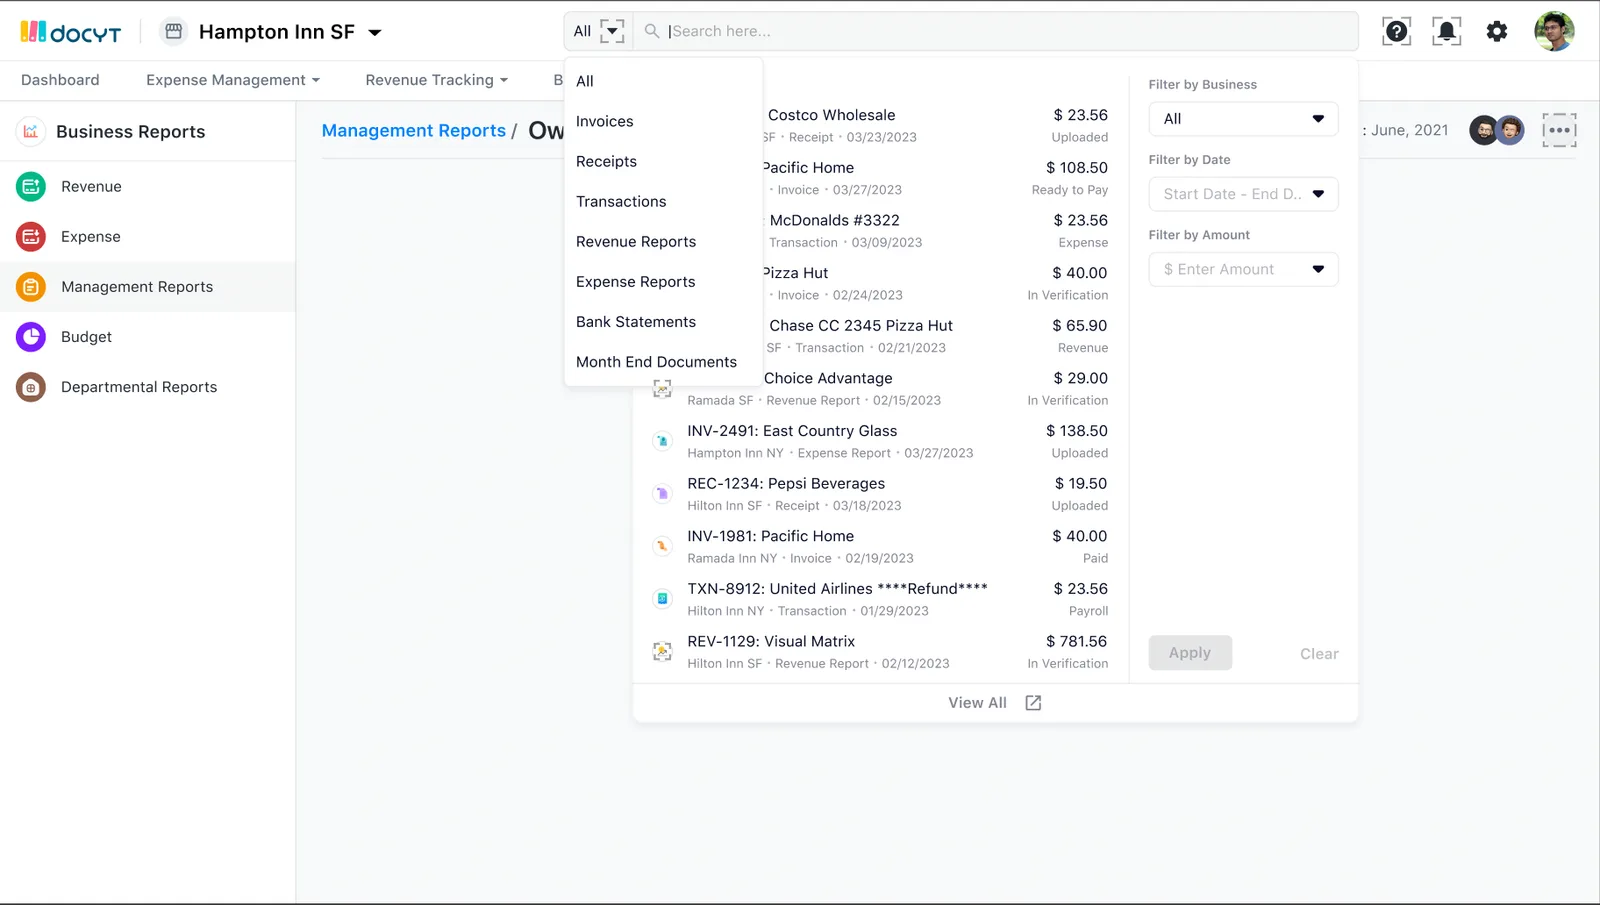Image resolution: width=1600 pixels, height=905 pixels.
Task: Open the help question mark icon
Action: coord(1396,31)
